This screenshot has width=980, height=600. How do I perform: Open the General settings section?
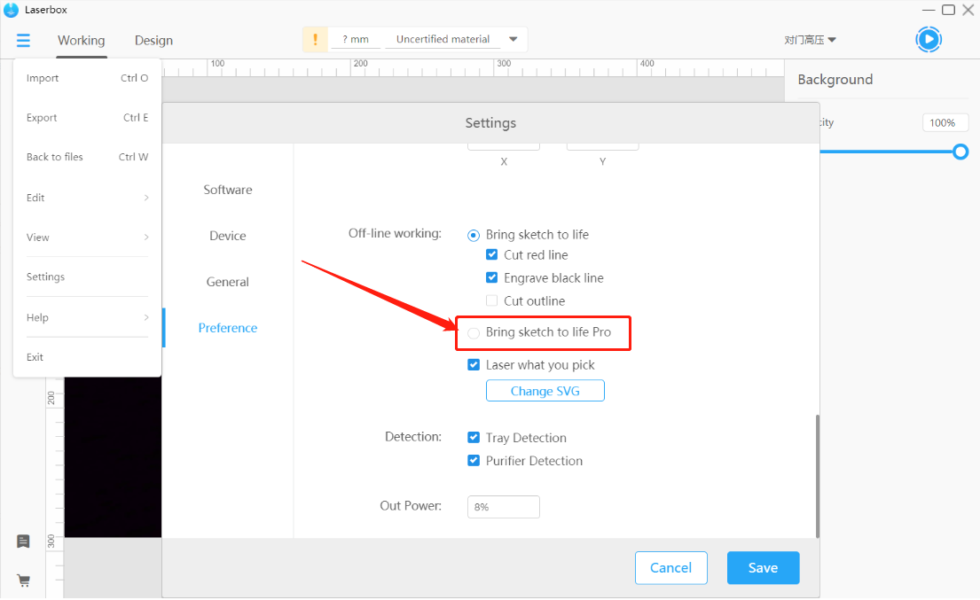click(228, 282)
